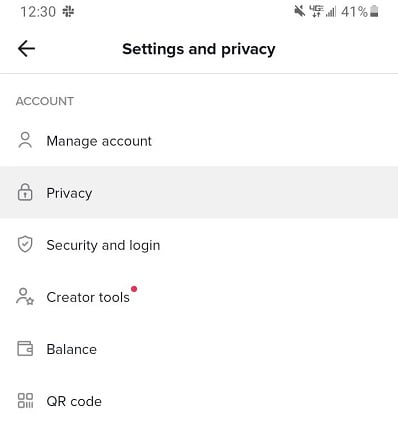Tap the 12:30 clock in status bar
Viewport: 398px width, 431px height.
point(38,12)
